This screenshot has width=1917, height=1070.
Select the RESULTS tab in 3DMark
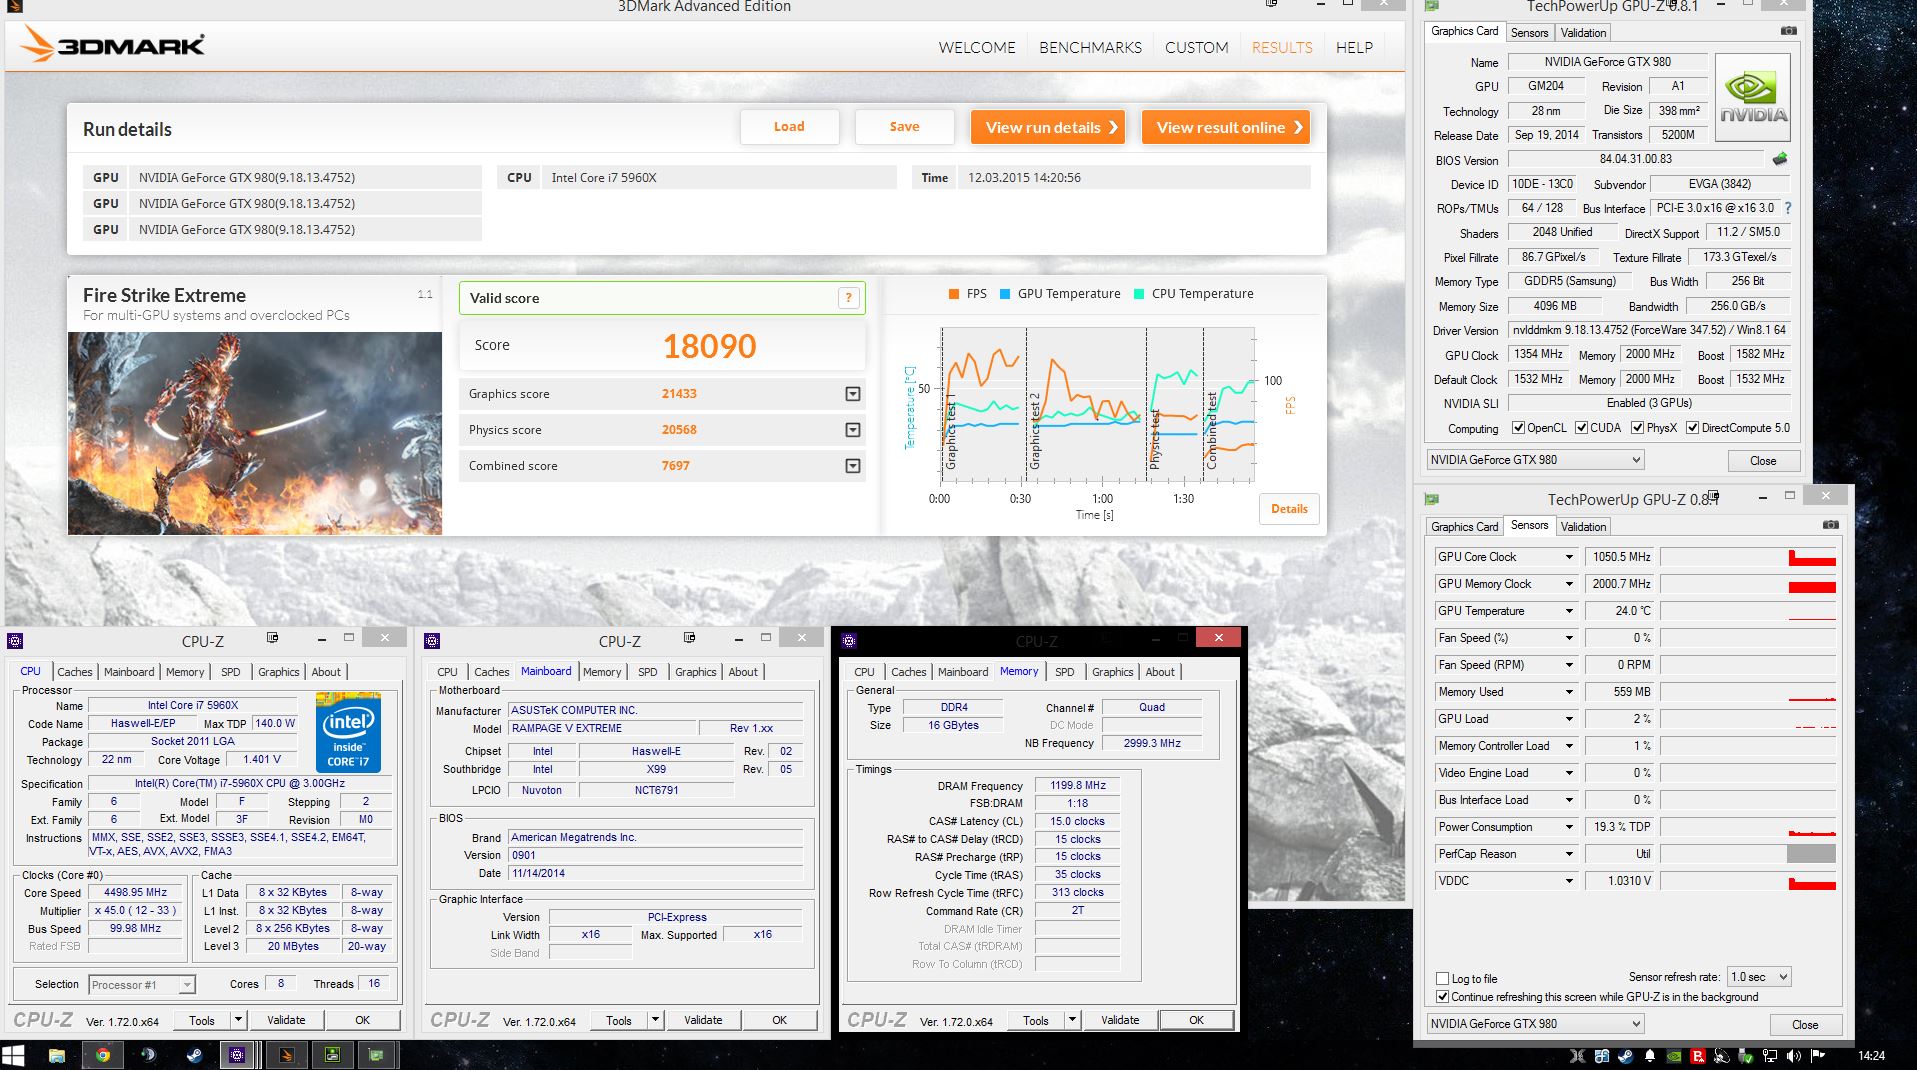[x=1282, y=47]
